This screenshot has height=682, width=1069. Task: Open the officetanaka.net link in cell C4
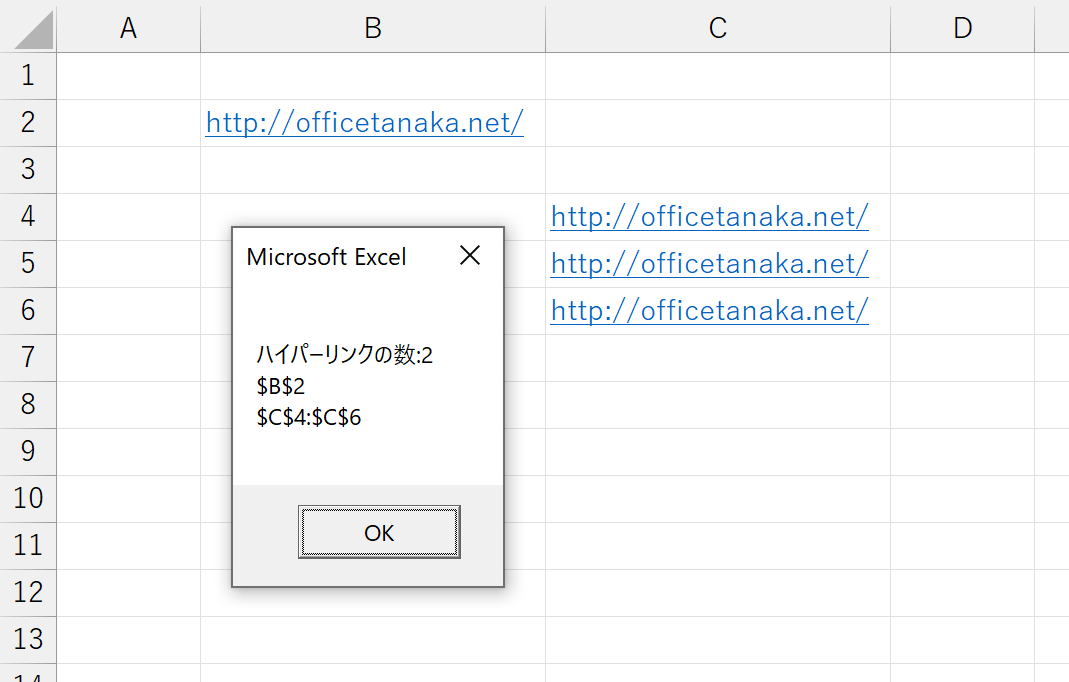tap(710, 217)
